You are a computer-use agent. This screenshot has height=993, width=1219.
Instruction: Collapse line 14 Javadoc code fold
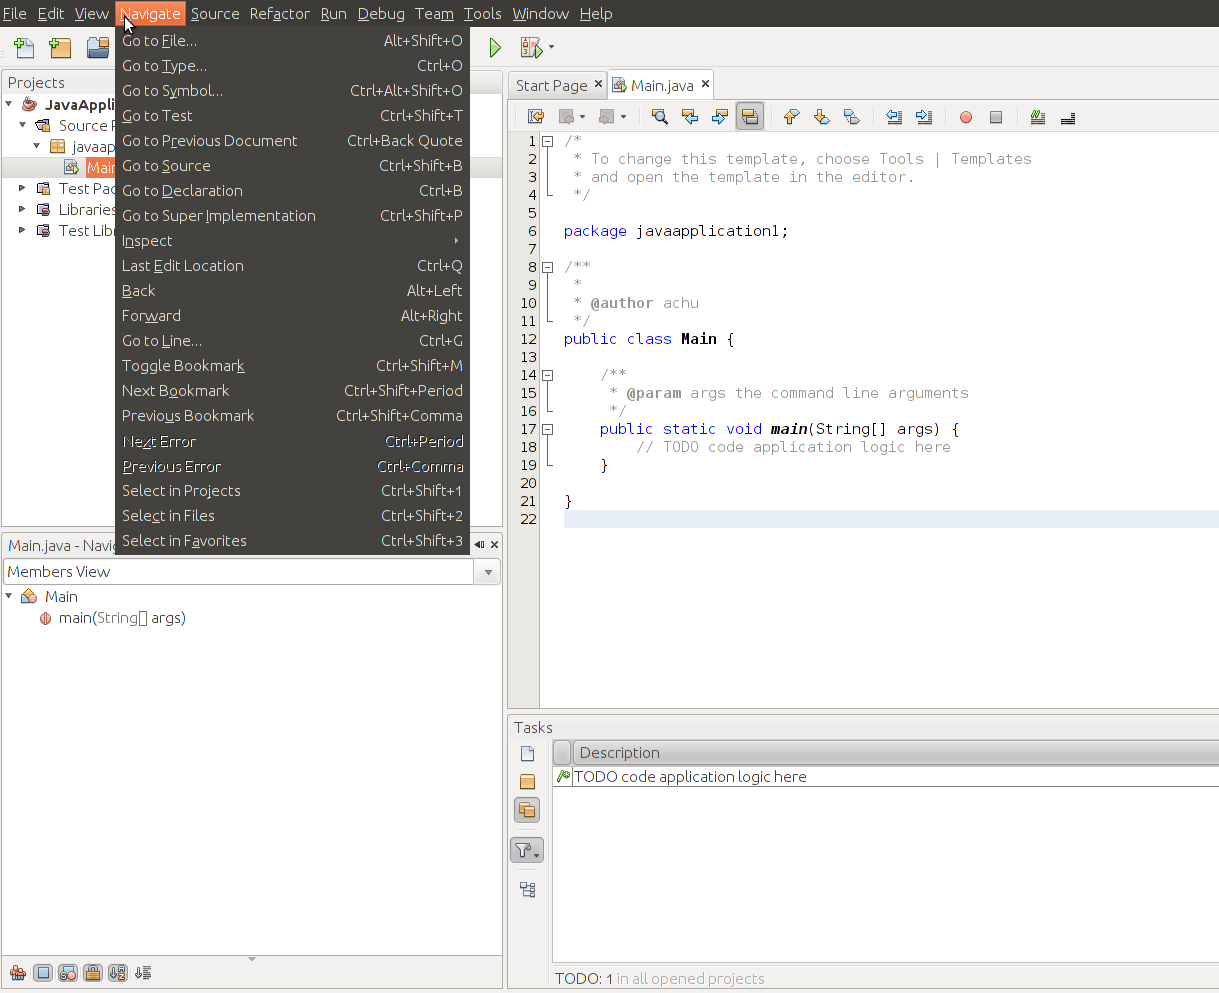point(547,375)
